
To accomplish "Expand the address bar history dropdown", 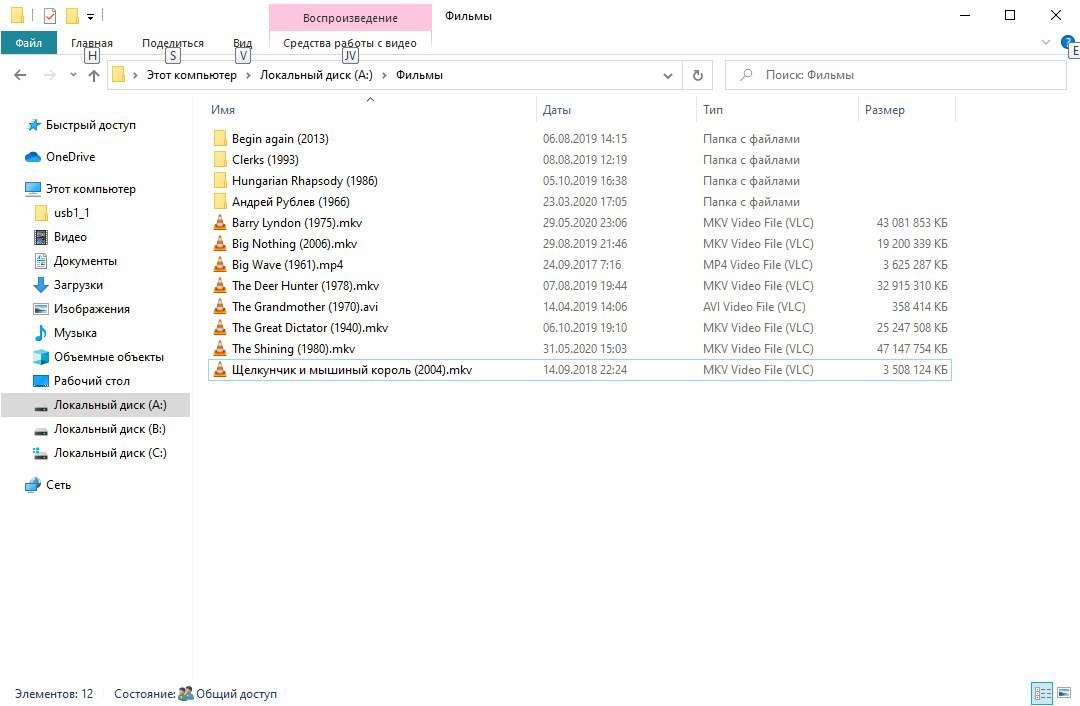I will coord(667,75).
